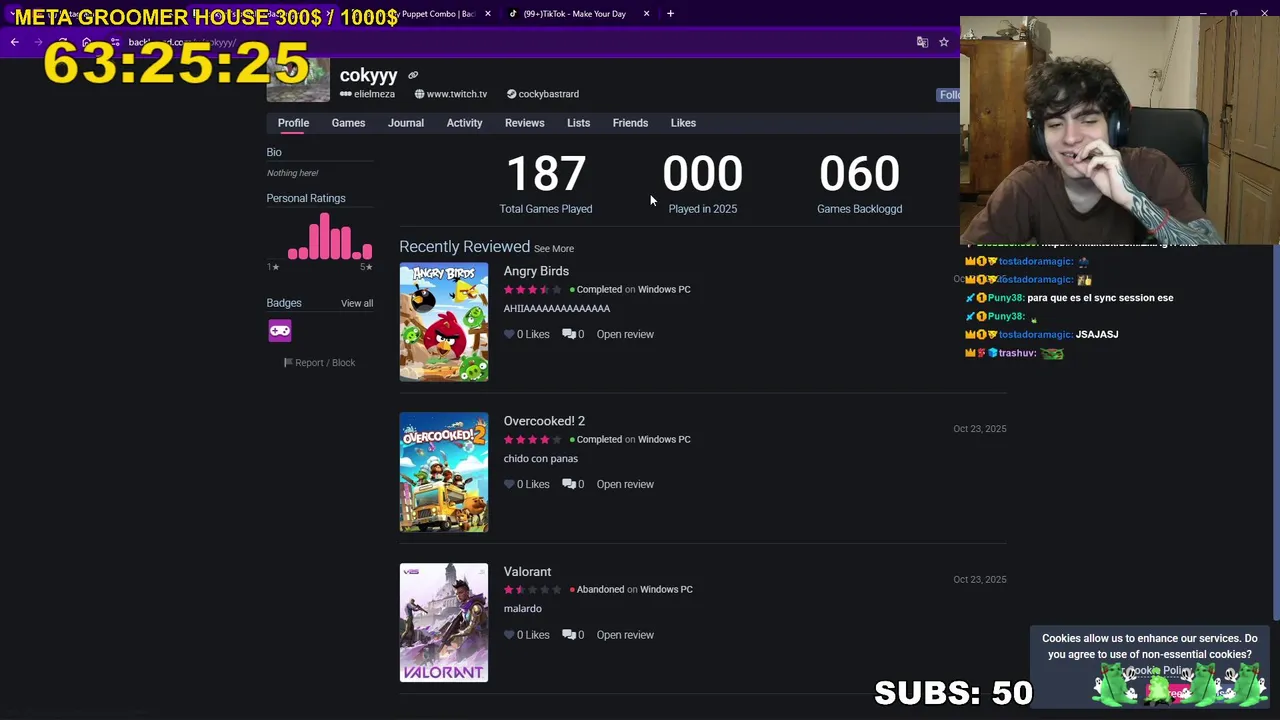Viewport: 1280px width, 720px height.
Task: Click the purple gamepad badge icon
Action: (x=280, y=331)
